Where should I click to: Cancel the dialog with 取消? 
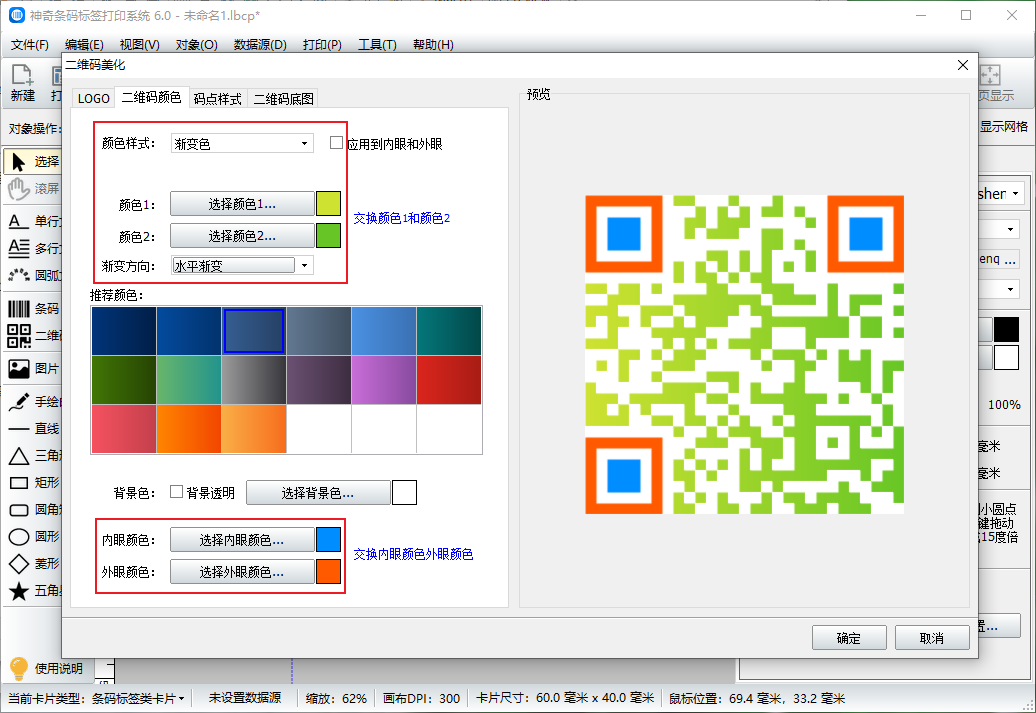932,638
